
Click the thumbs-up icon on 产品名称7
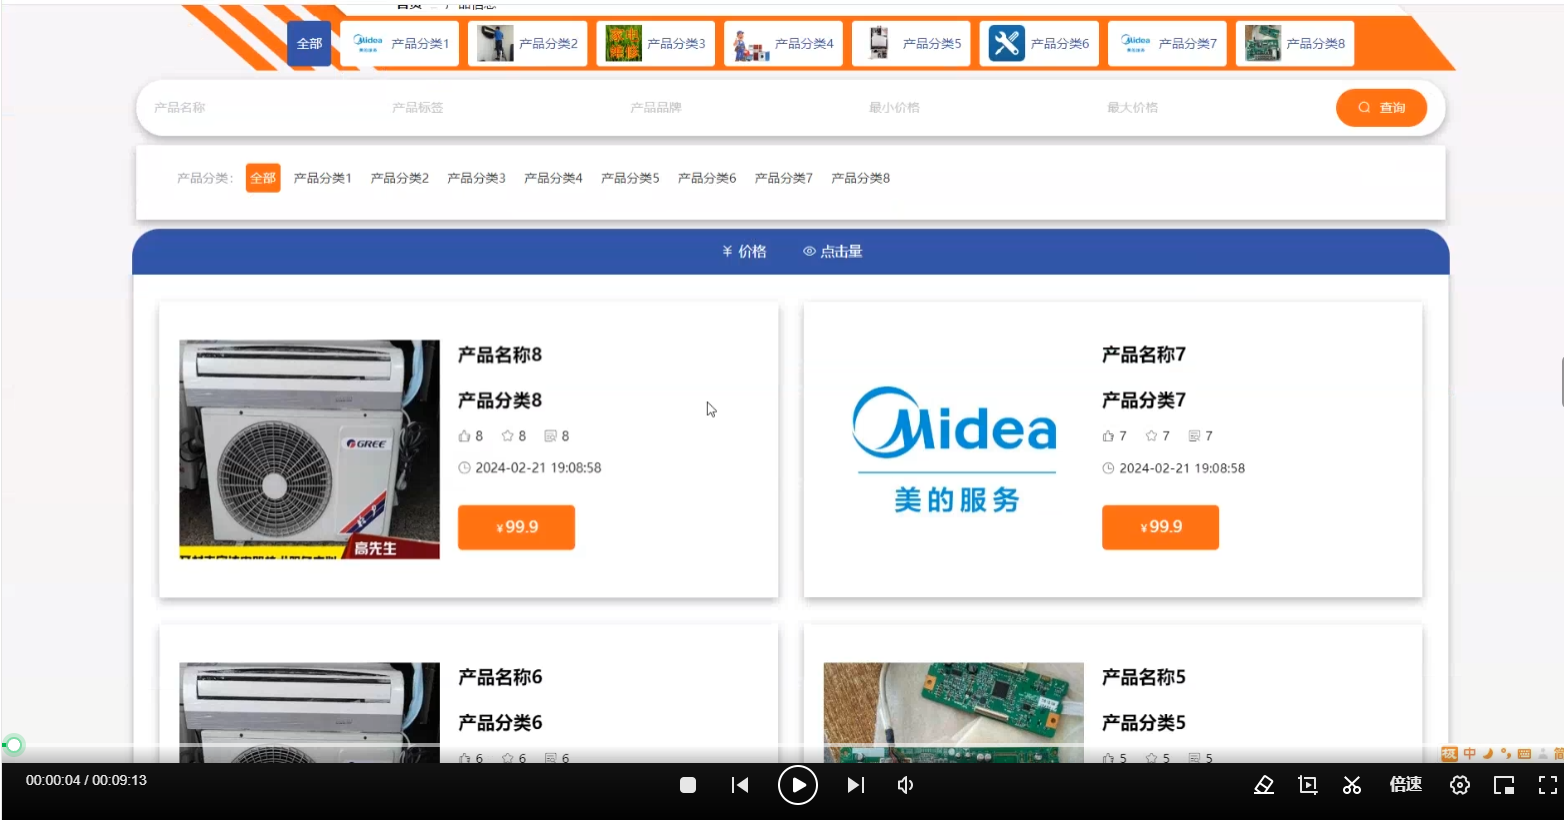tap(1108, 436)
